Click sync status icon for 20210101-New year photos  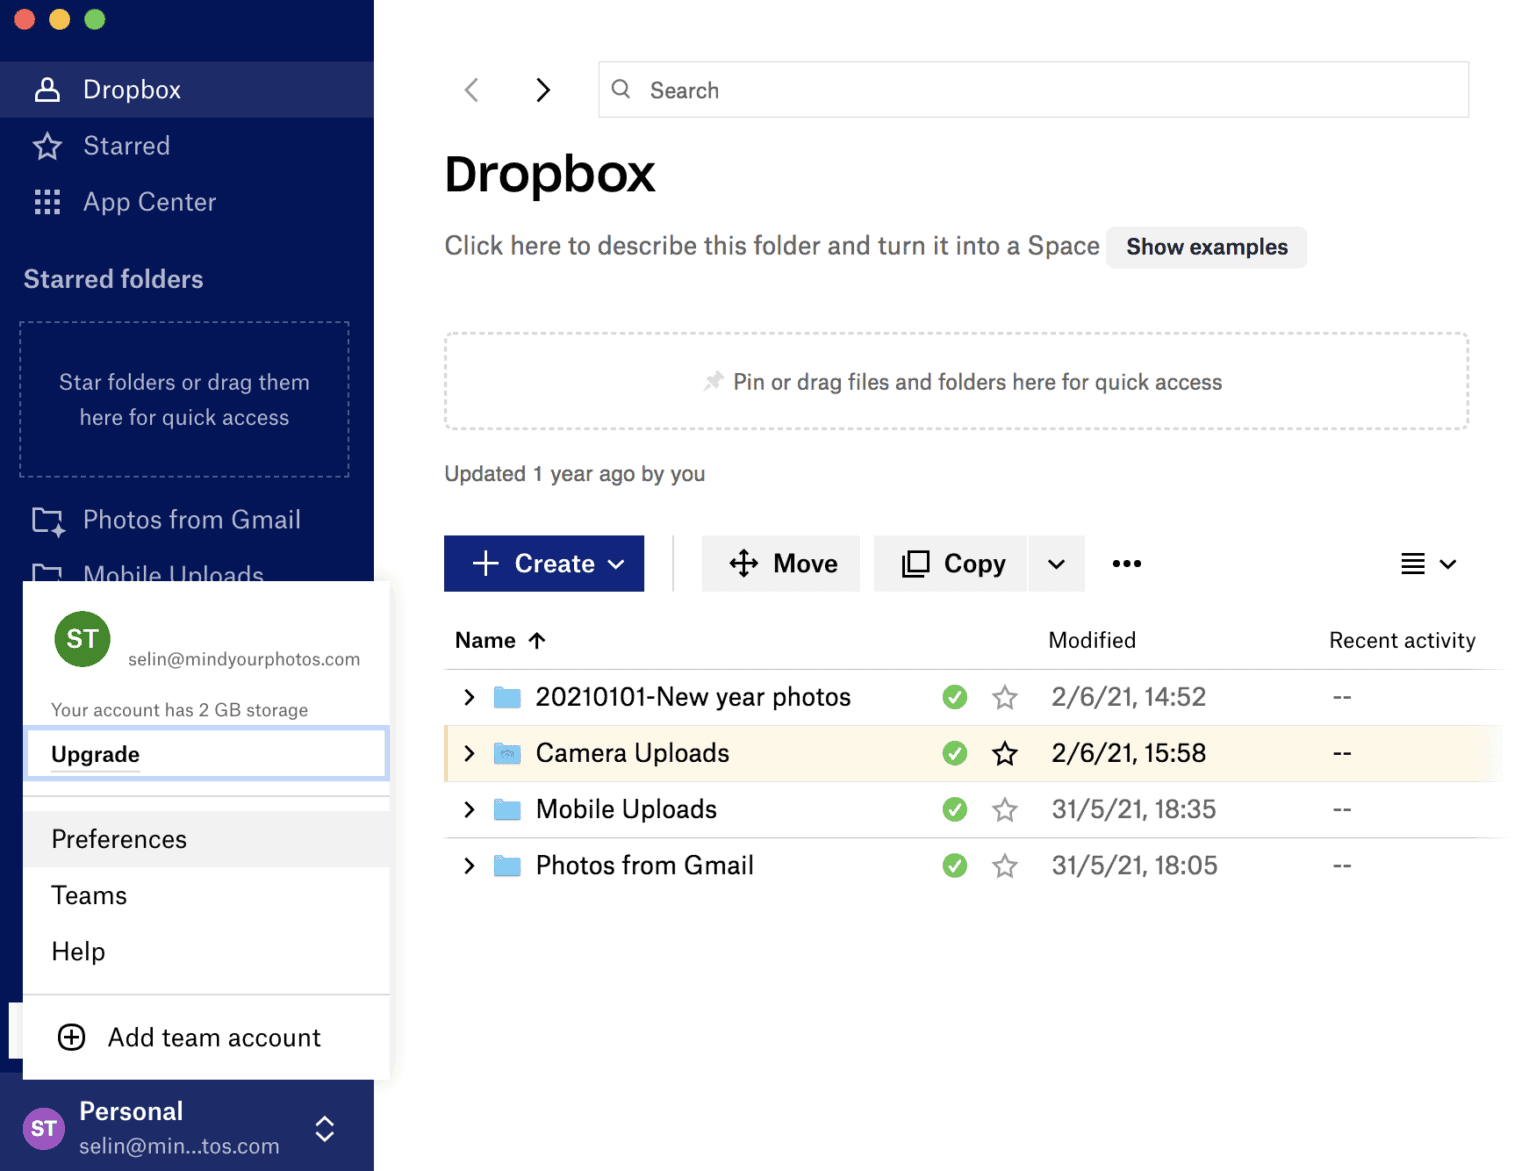coord(955,697)
